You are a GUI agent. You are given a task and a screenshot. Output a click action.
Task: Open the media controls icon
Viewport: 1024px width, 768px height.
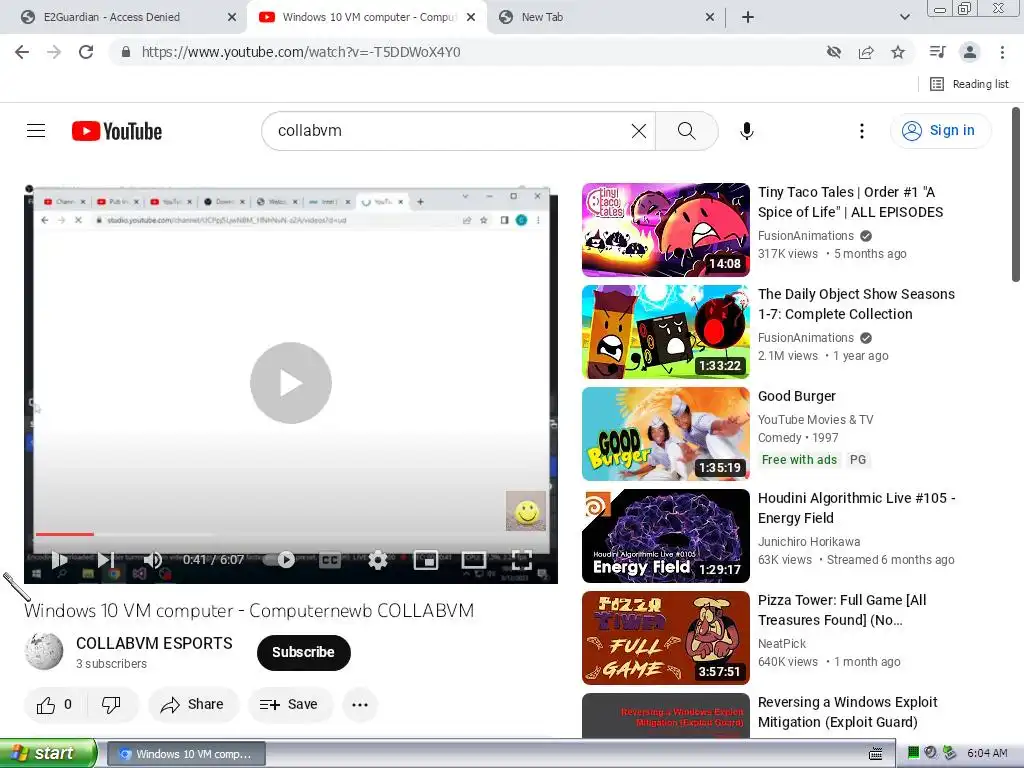tap(937, 52)
